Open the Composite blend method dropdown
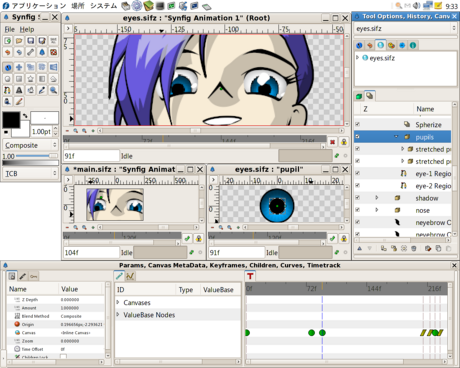460x368 pixels. 31,145
